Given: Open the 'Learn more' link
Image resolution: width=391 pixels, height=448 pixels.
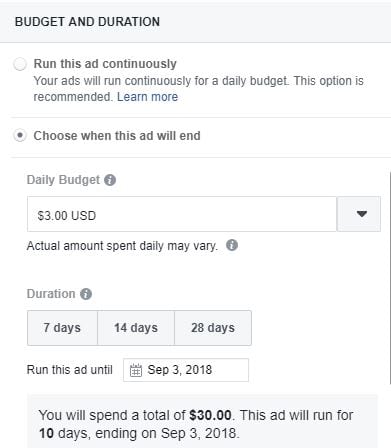Looking at the screenshot, I should pos(148,97).
